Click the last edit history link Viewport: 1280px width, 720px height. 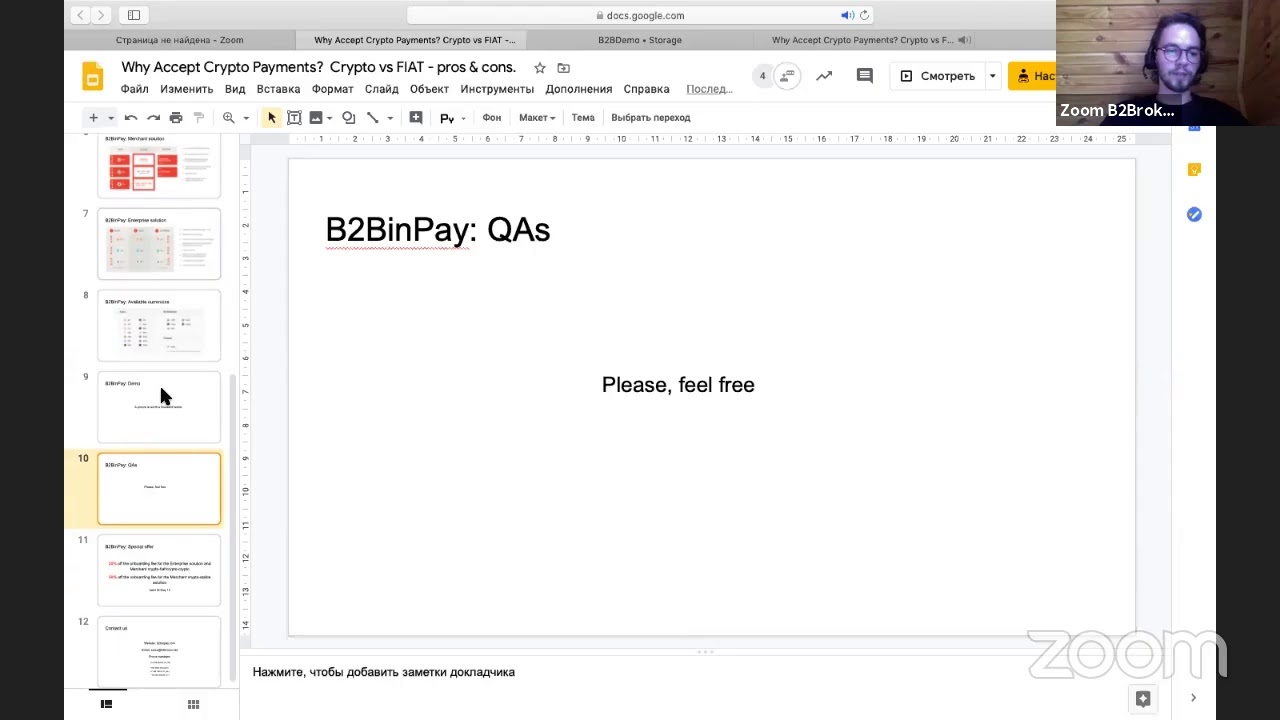click(709, 89)
